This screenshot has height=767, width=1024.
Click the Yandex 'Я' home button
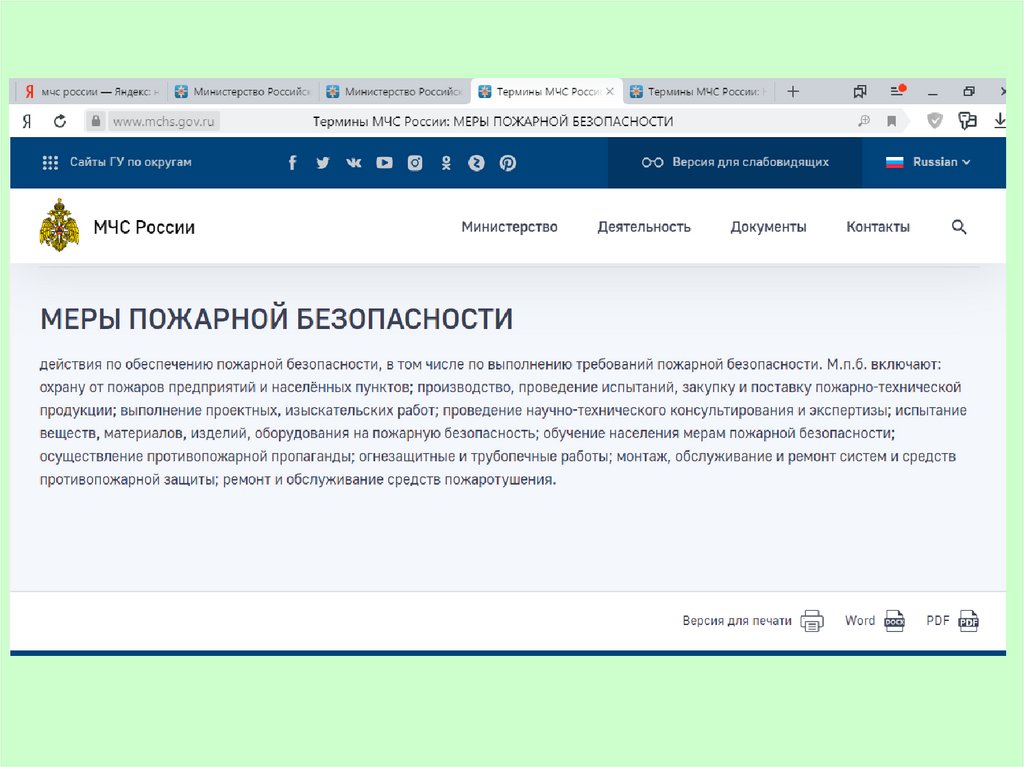point(27,121)
